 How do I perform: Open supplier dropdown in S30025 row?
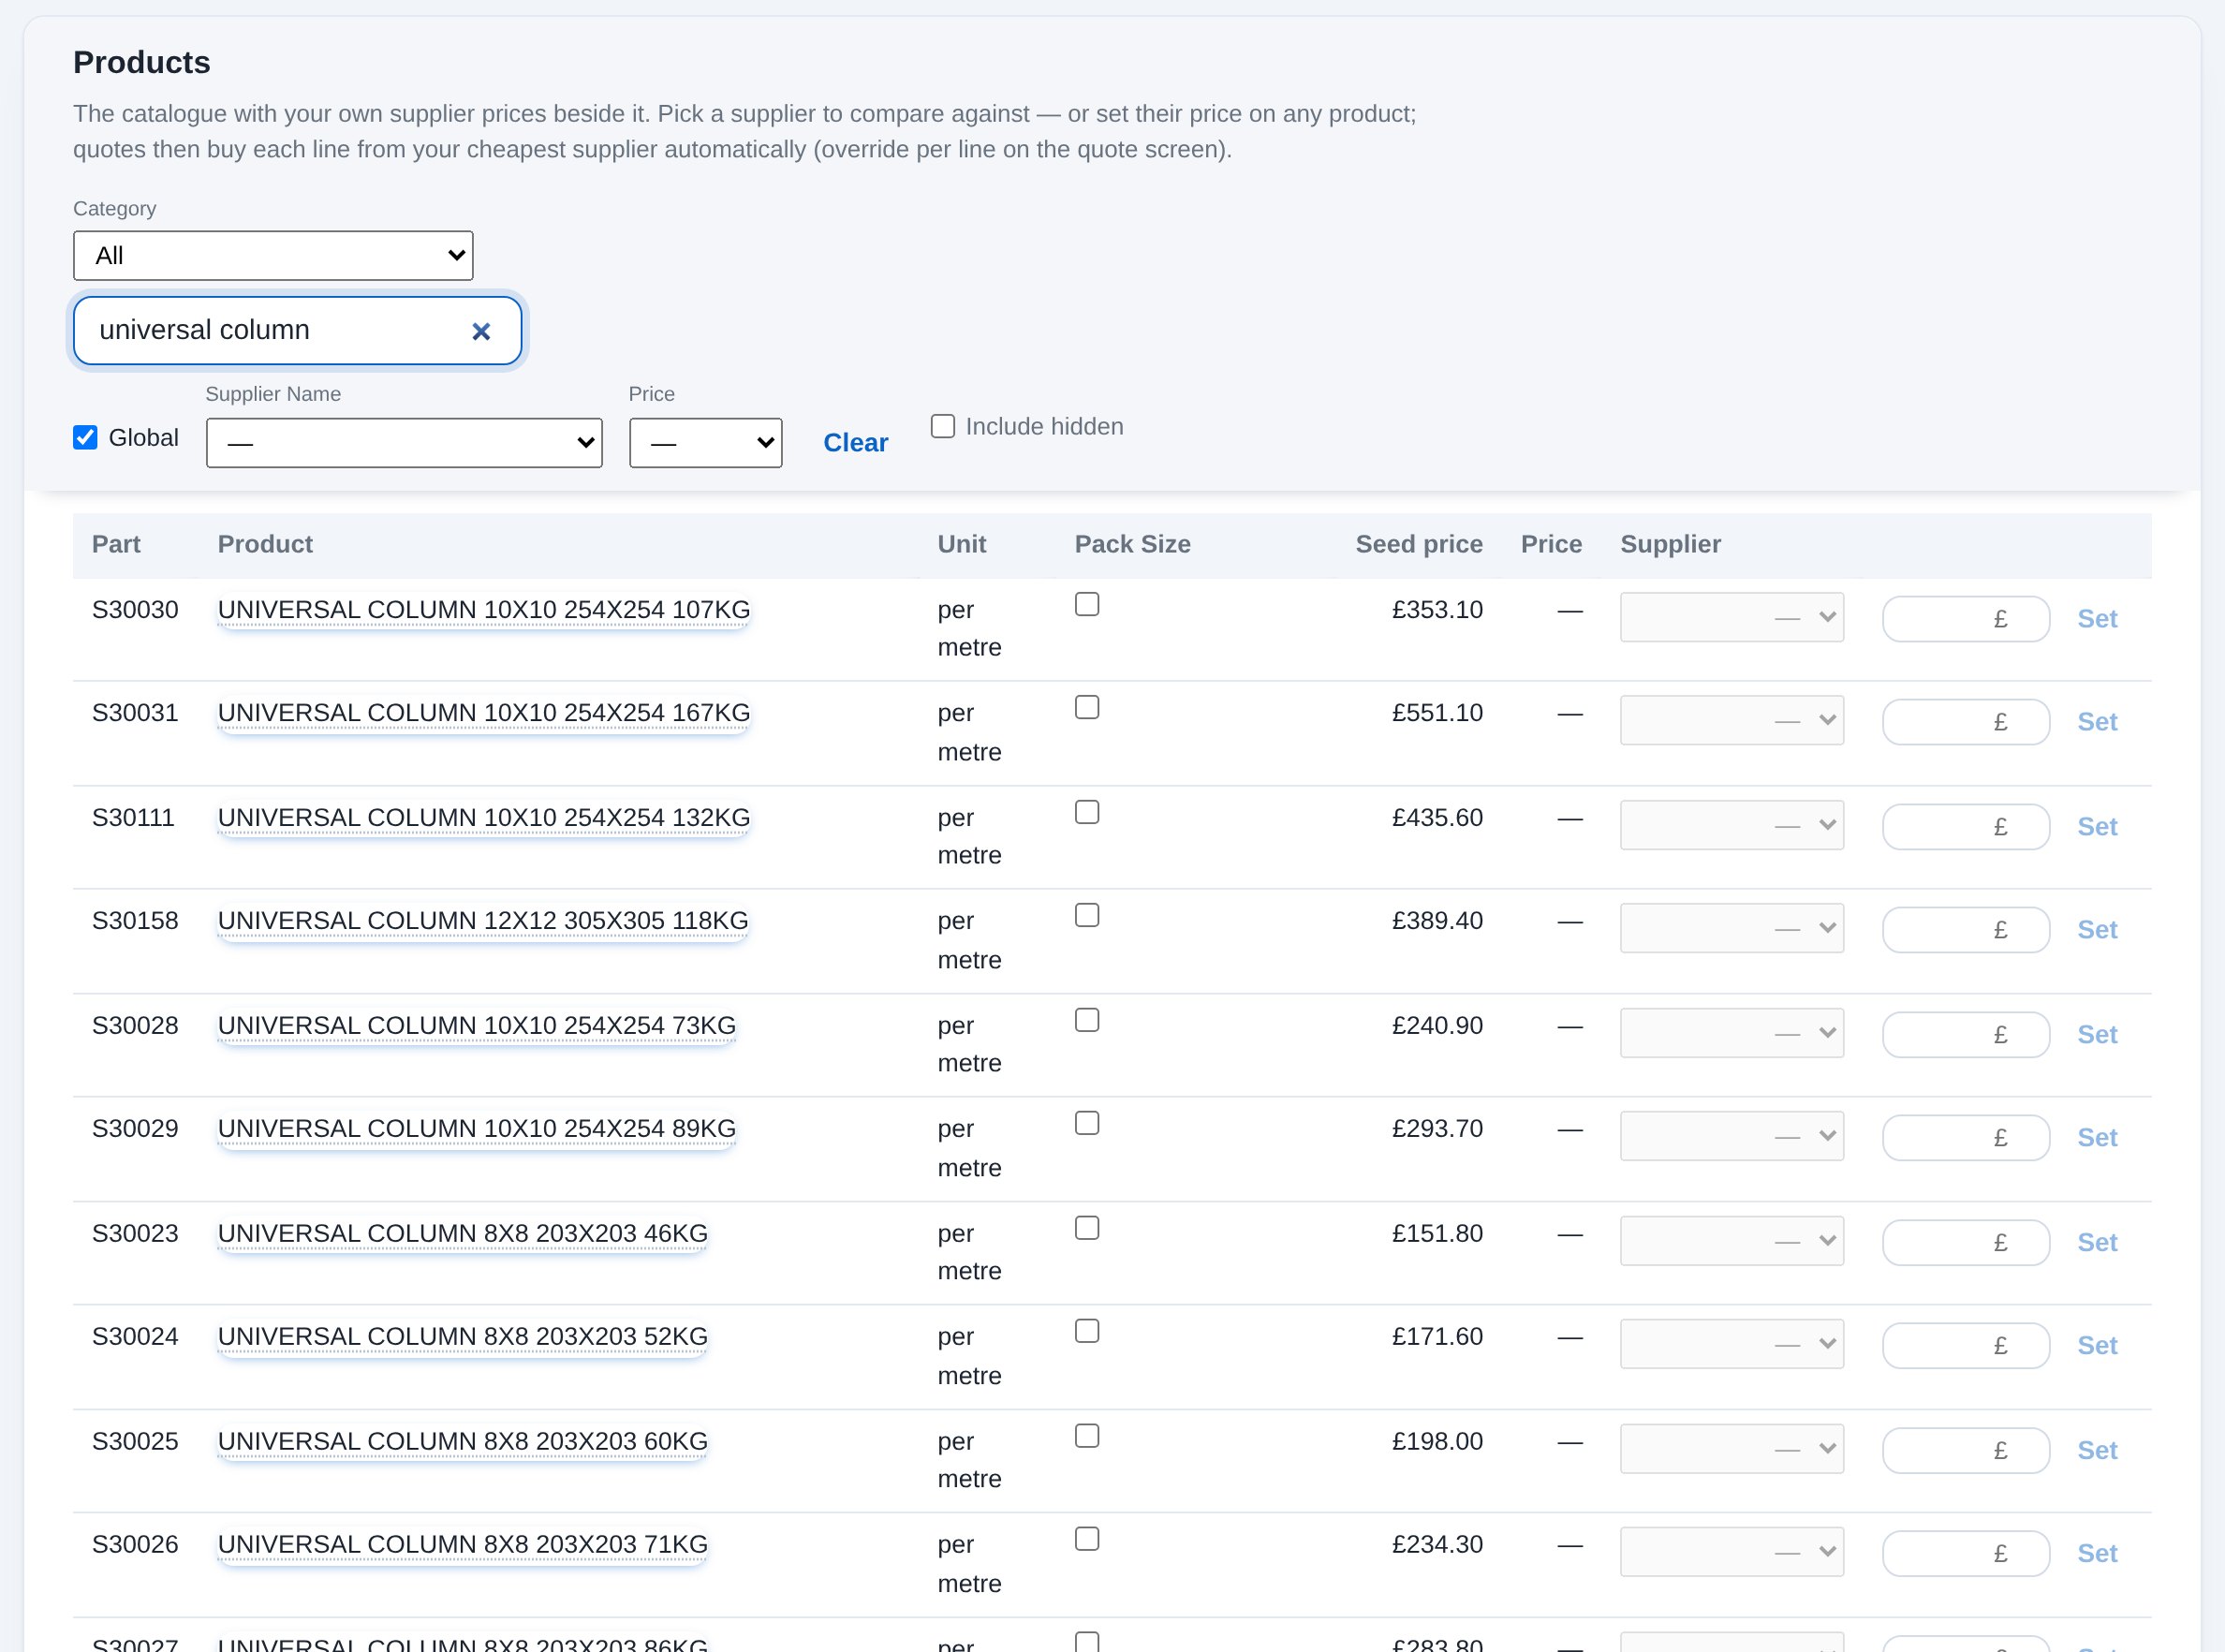coord(1732,1450)
